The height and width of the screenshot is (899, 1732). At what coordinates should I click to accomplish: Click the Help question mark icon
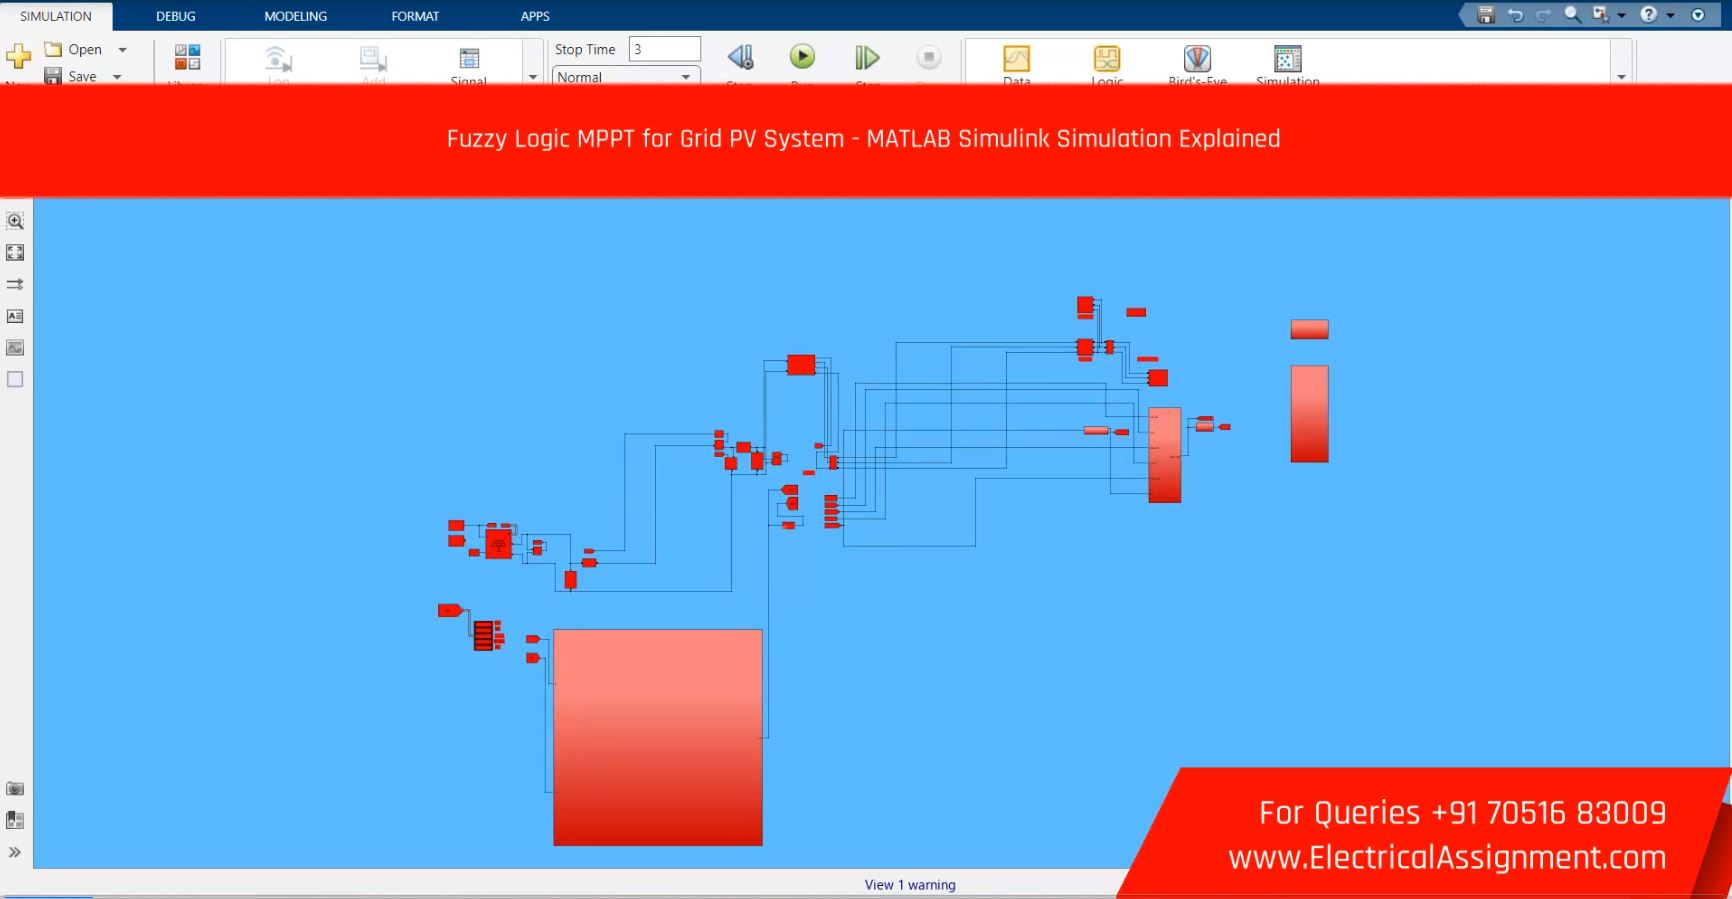tap(1649, 15)
